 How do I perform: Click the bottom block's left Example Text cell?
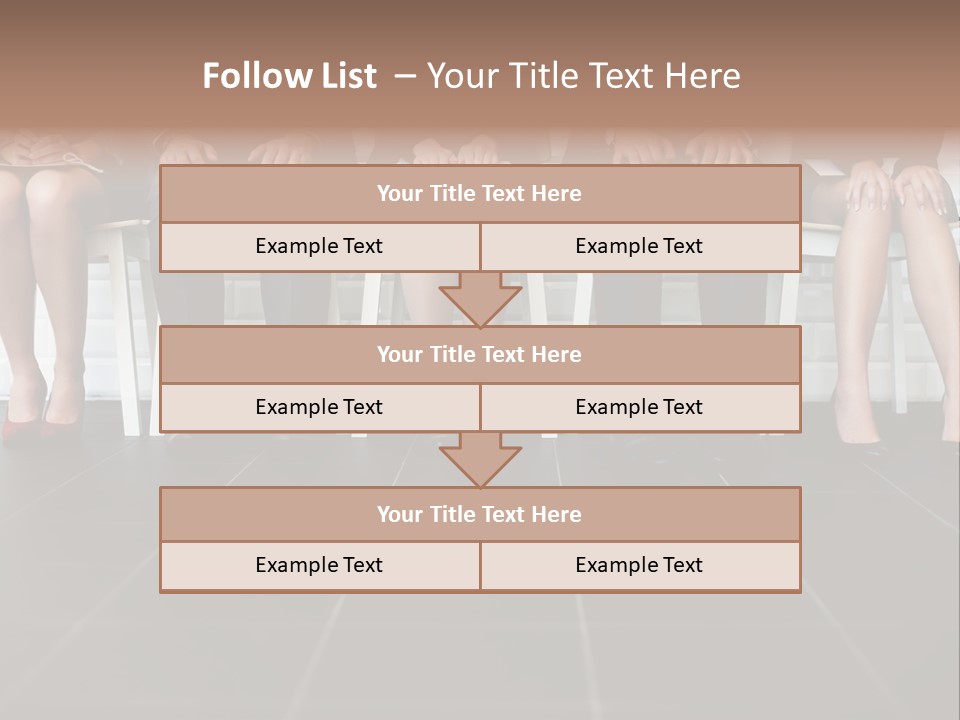coord(319,565)
